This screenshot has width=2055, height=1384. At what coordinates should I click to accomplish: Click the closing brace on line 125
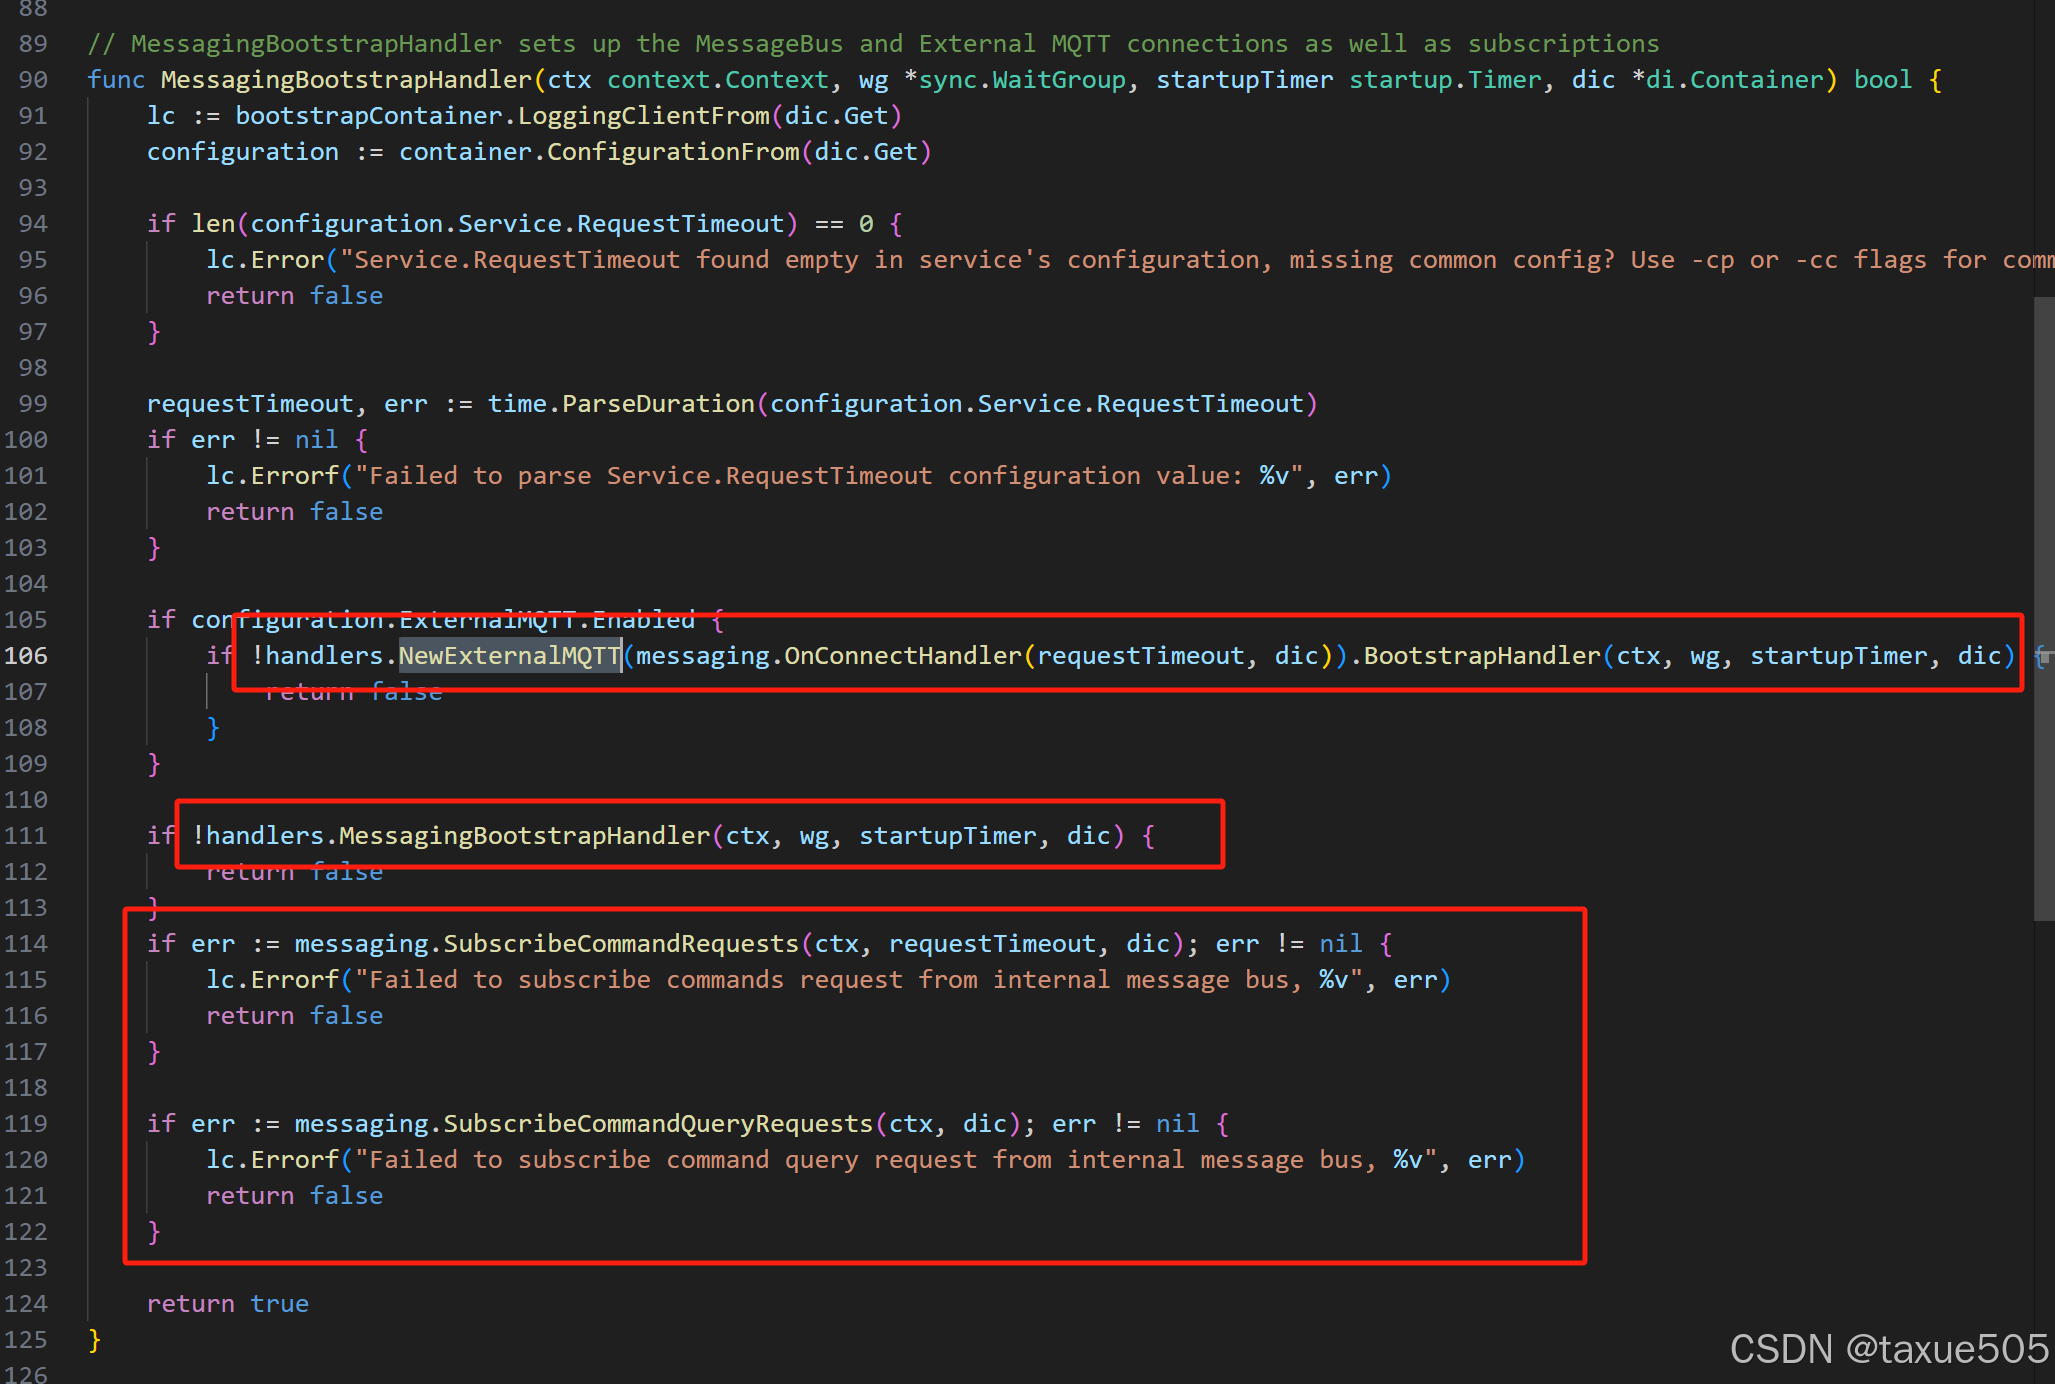click(92, 1339)
